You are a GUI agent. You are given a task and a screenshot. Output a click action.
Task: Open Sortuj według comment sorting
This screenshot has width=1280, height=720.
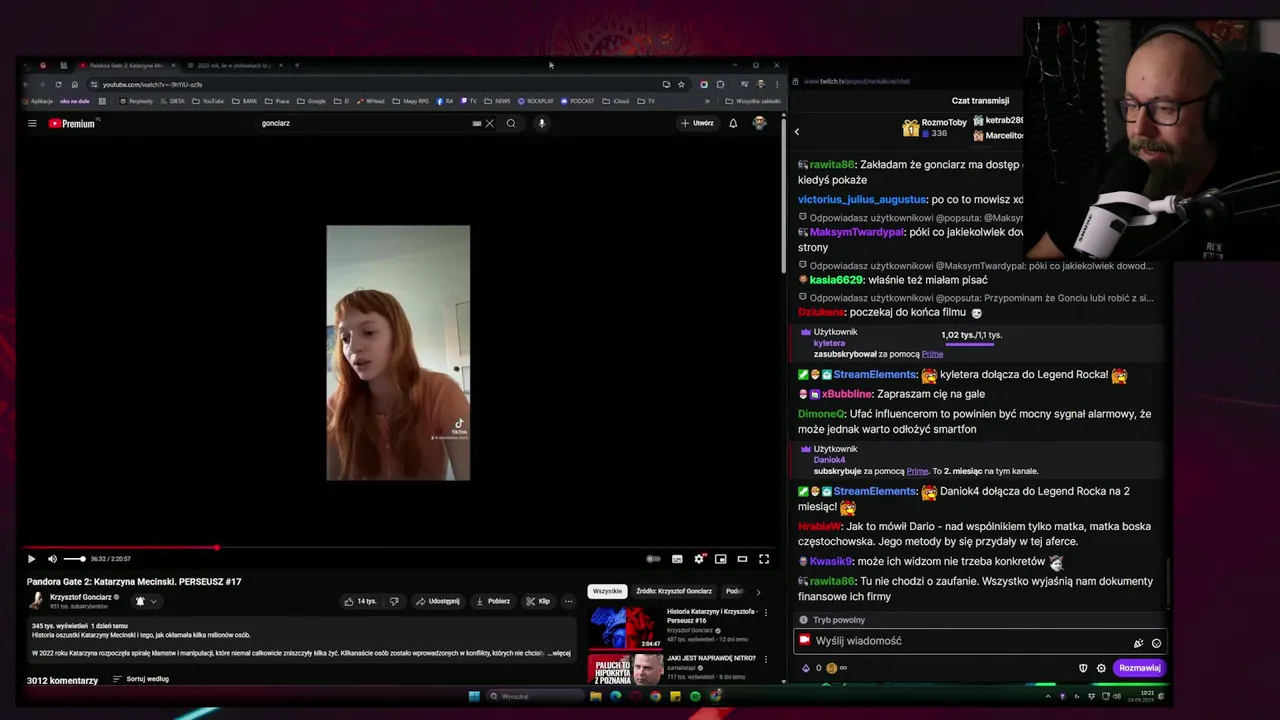pyautogui.click(x=141, y=679)
